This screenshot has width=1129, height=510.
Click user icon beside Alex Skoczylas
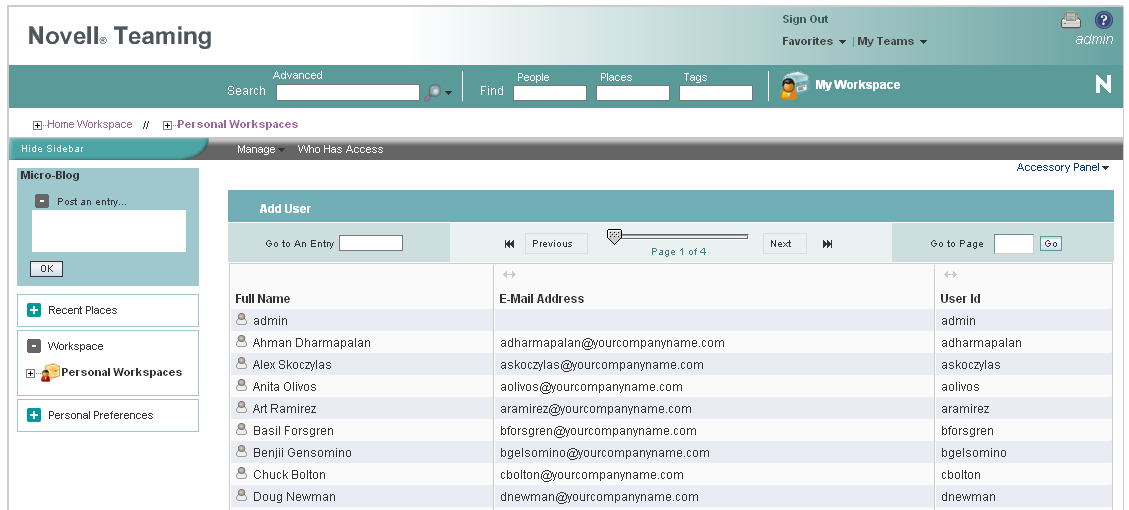(242, 363)
